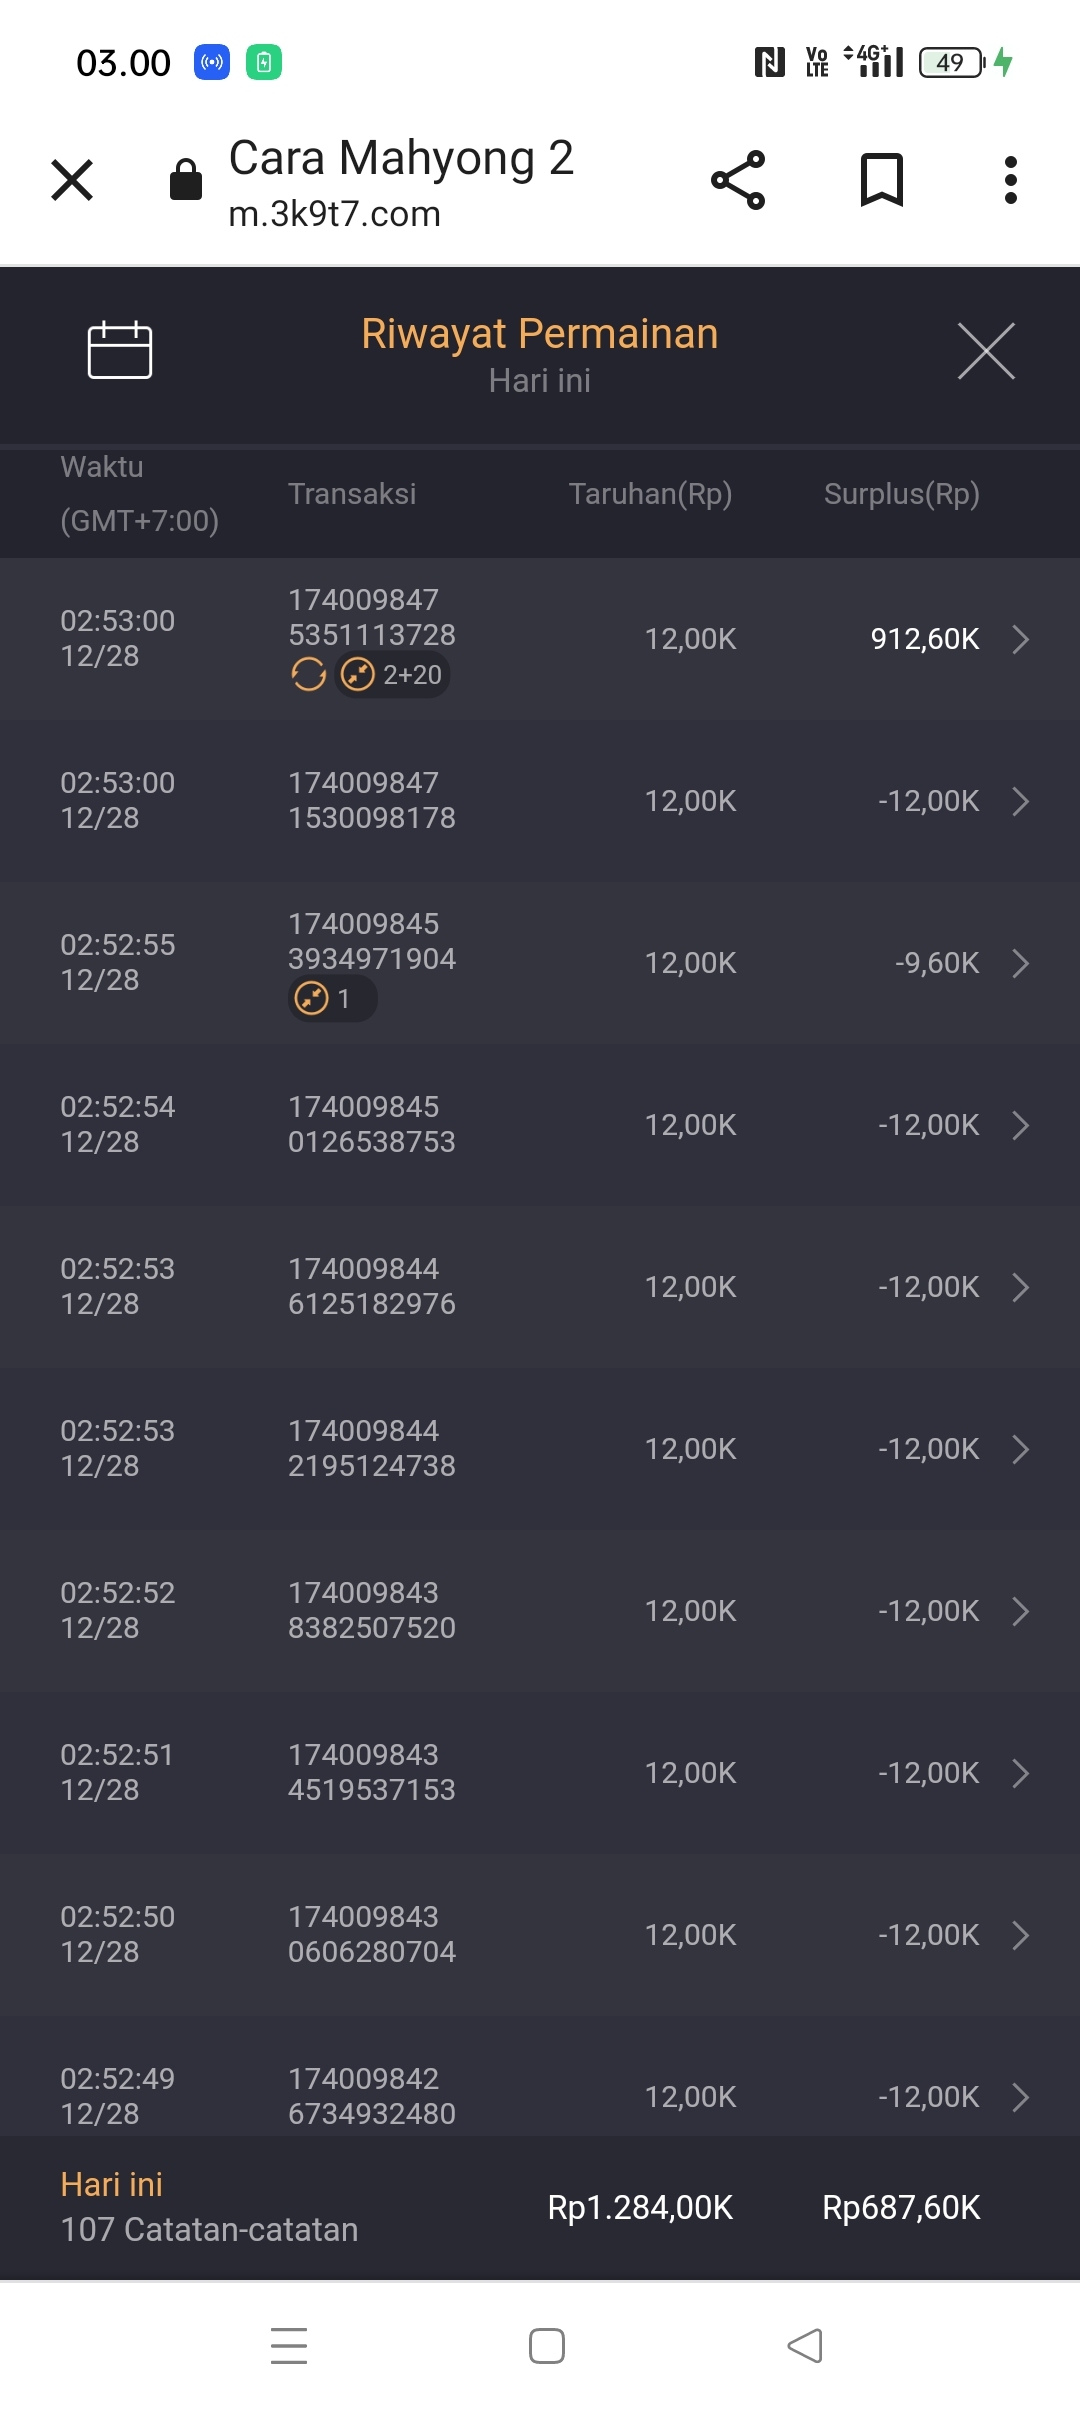Viewport: 1080px width, 2412px height.
Task: Tap the share icon in browser bar
Action: (738, 180)
